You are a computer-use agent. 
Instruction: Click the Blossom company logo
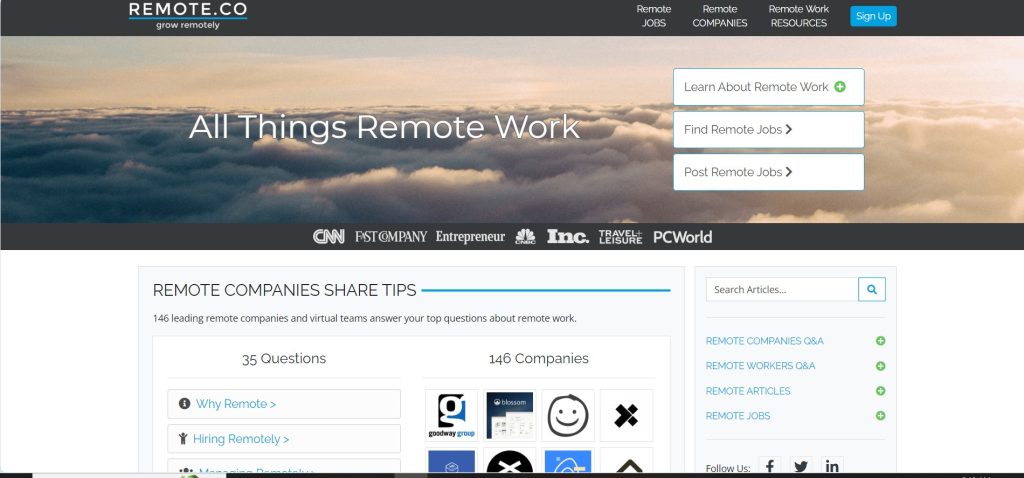tap(510, 415)
